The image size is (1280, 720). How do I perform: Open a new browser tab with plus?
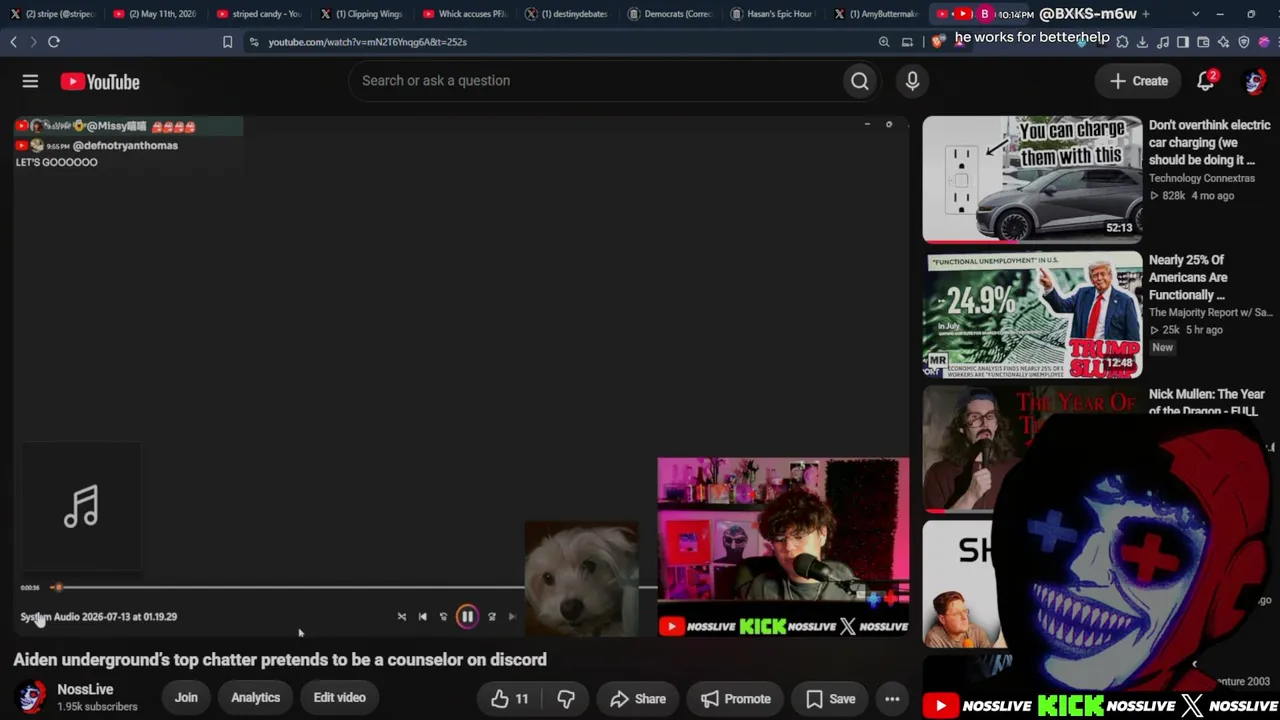(x=1146, y=14)
